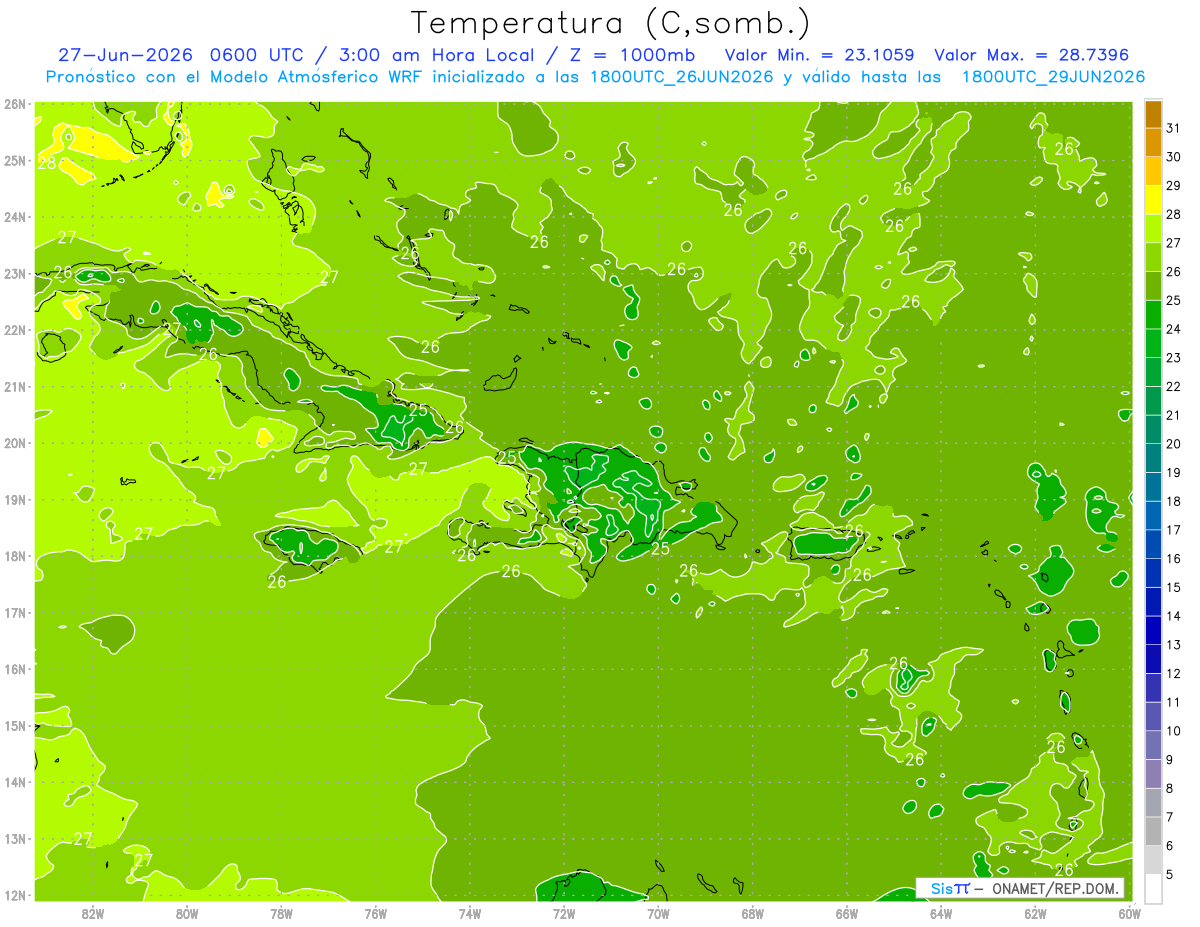Click the legend swatch between 30 and 31

click(x=1153, y=143)
